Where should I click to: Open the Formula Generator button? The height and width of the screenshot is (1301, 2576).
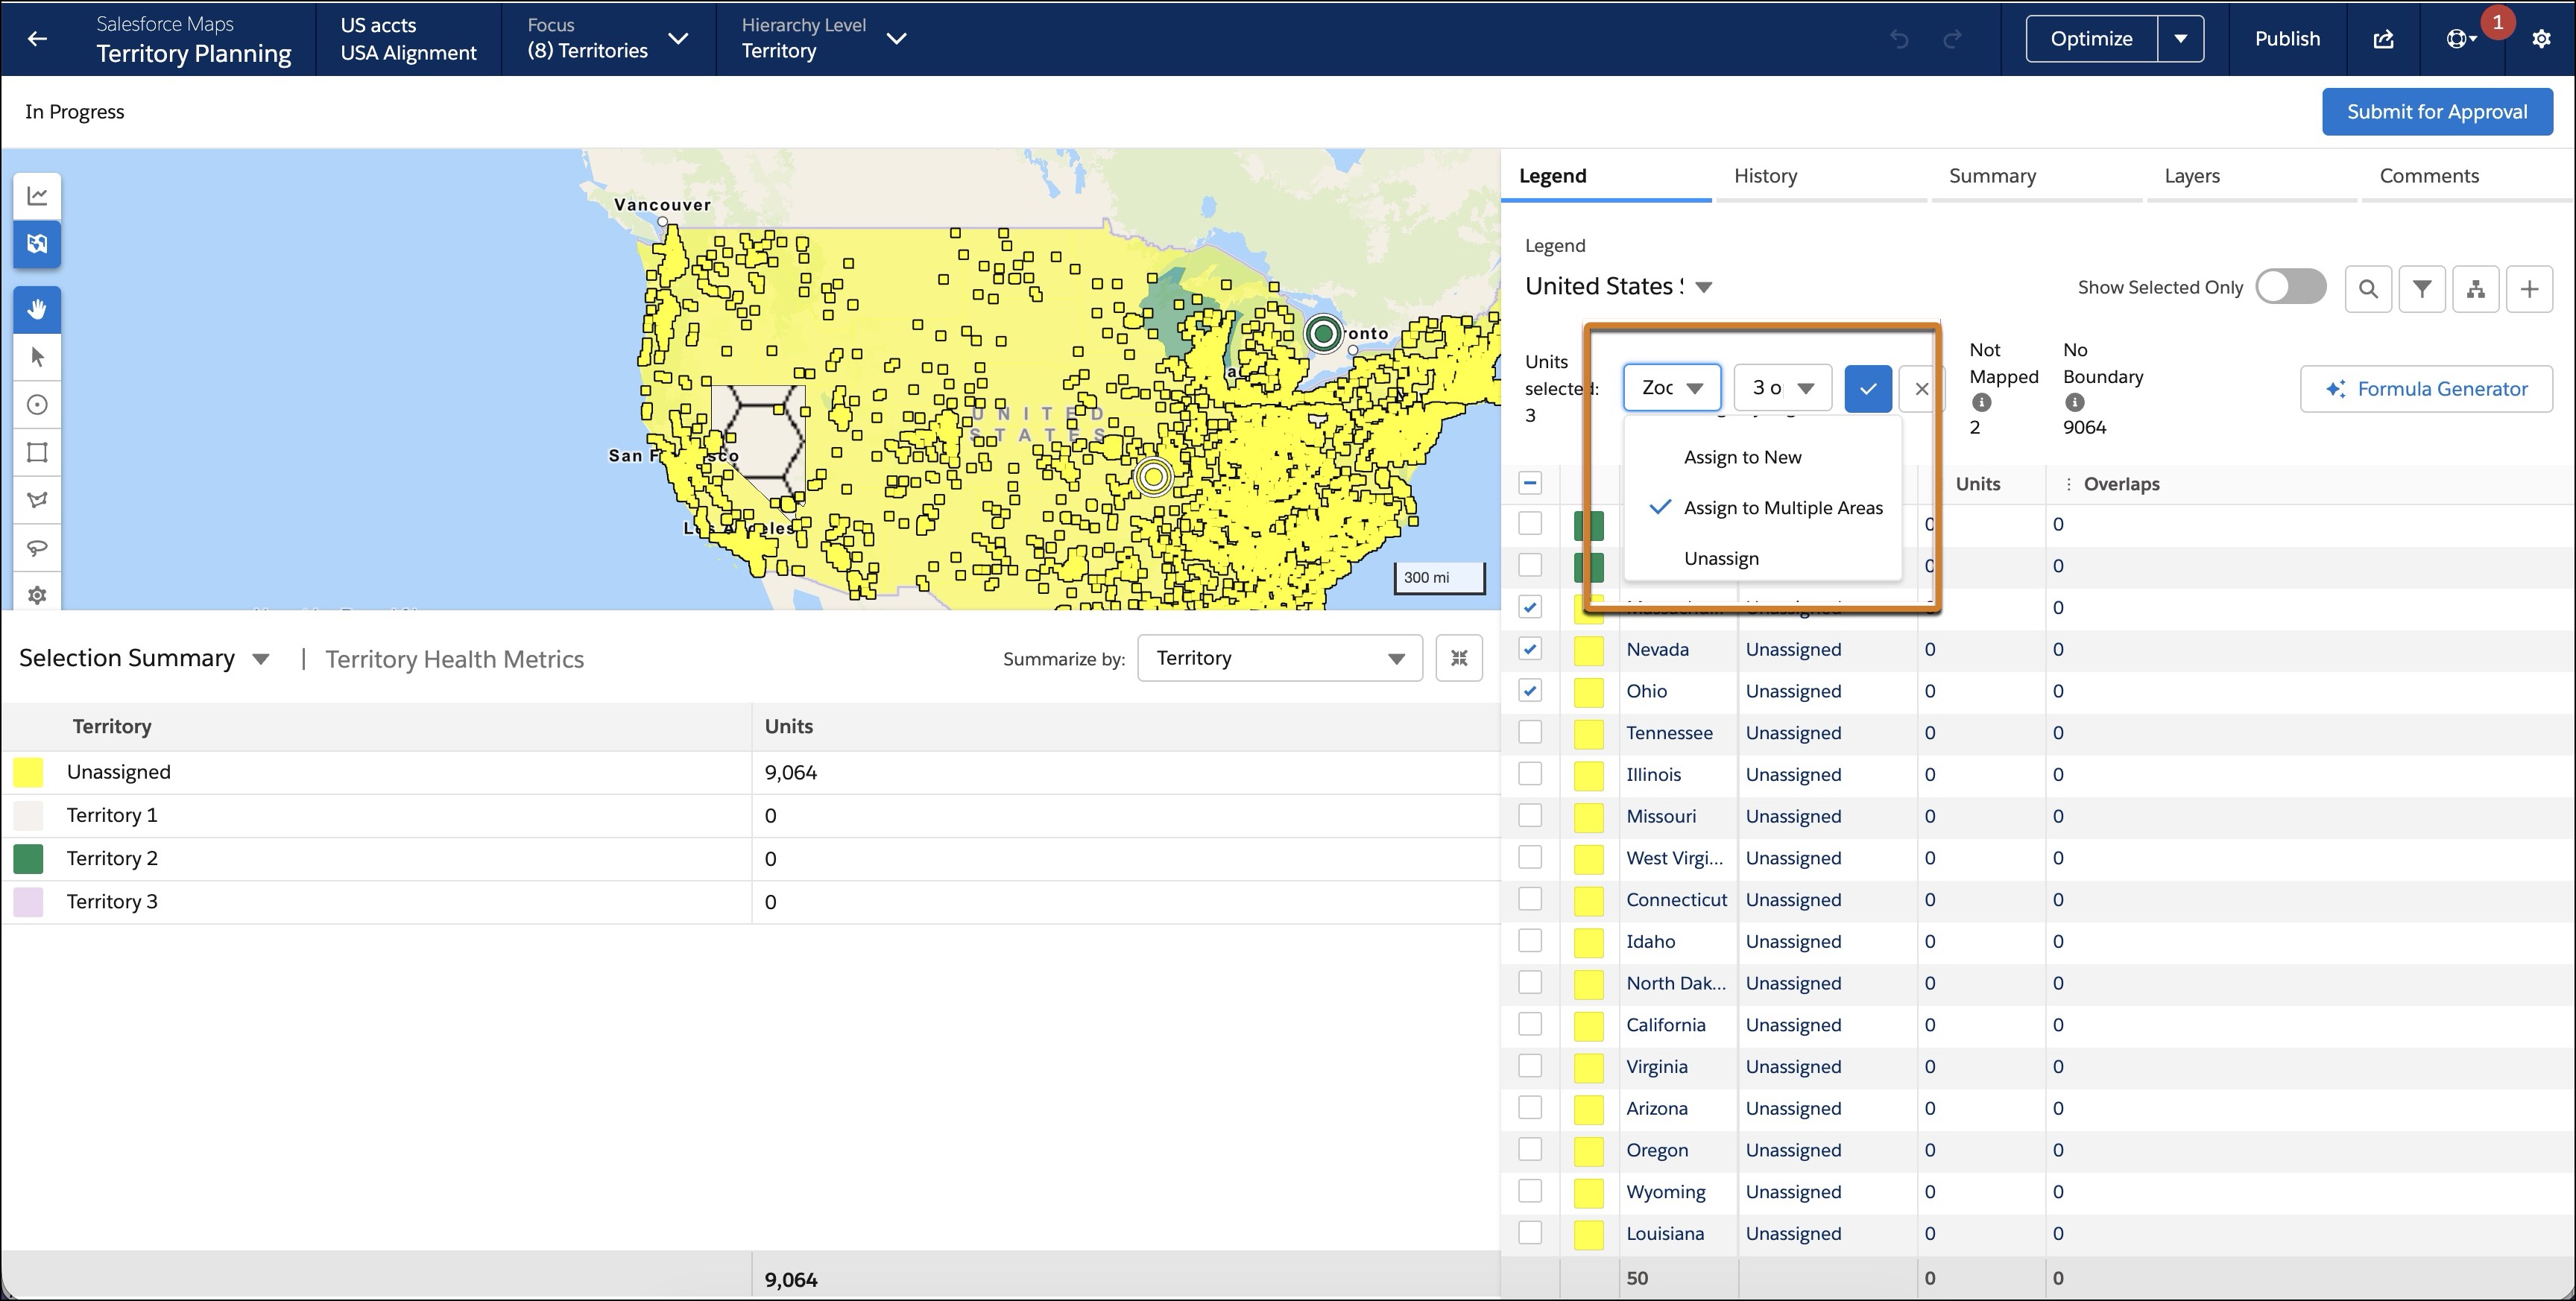point(2426,389)
